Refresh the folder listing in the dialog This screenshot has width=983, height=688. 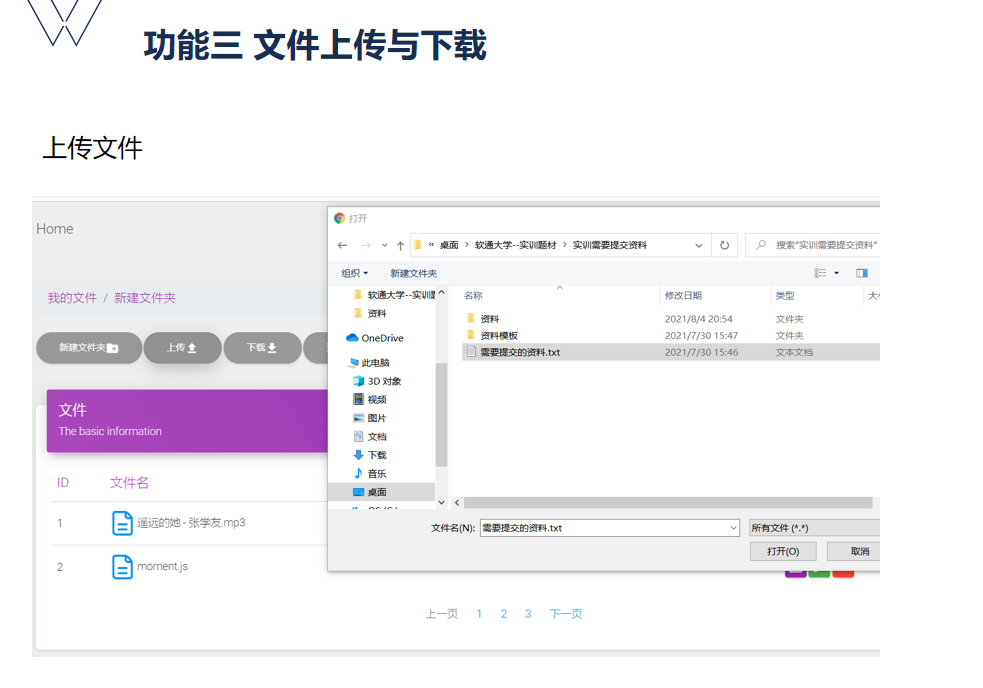pyautogui.click(x=724, y=245)
